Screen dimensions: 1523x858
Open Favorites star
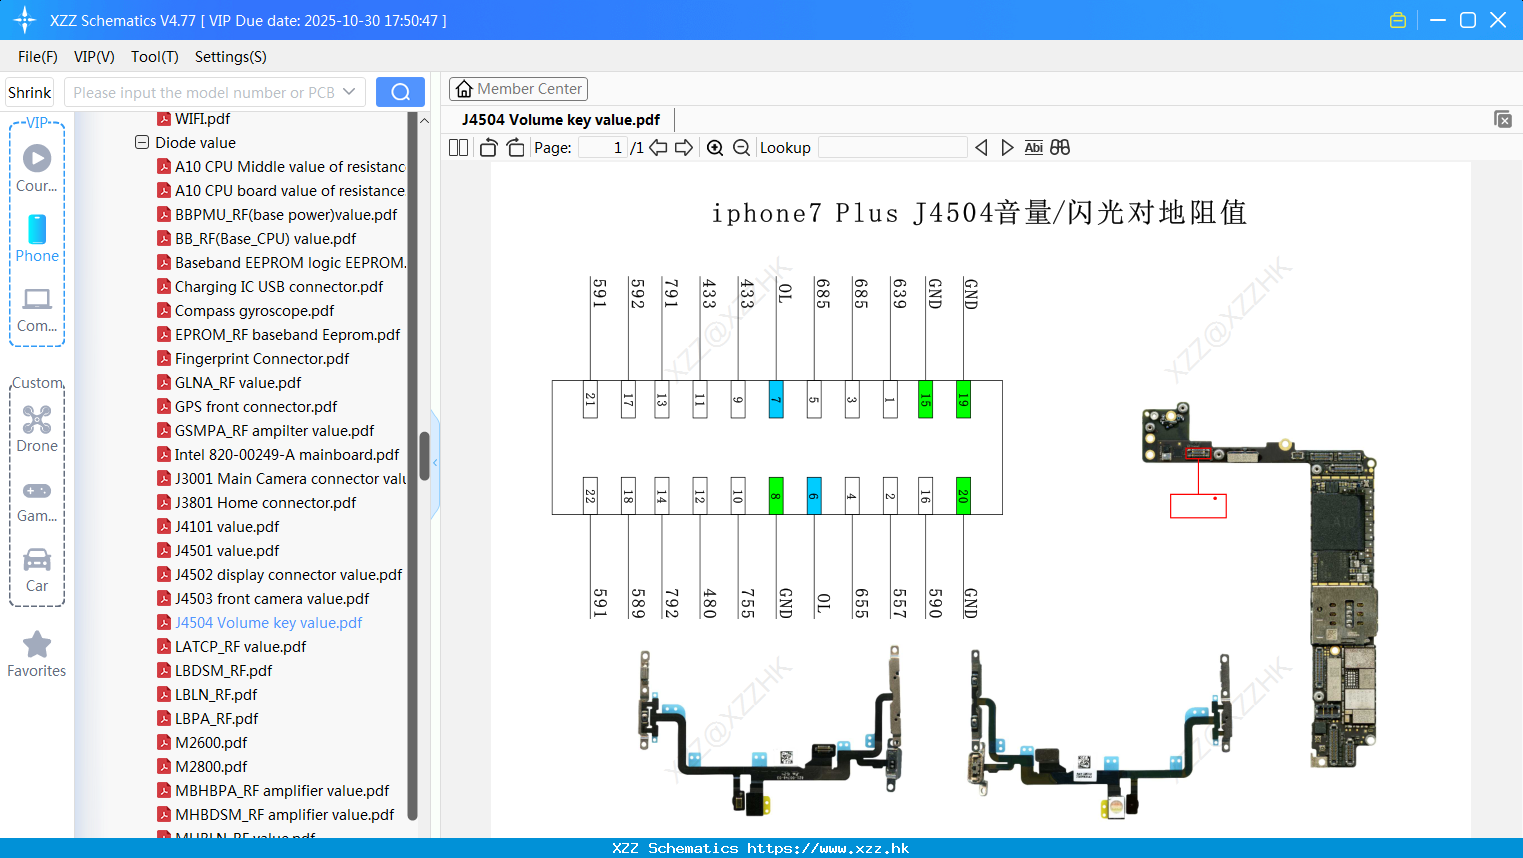click(x=37, y=654)
